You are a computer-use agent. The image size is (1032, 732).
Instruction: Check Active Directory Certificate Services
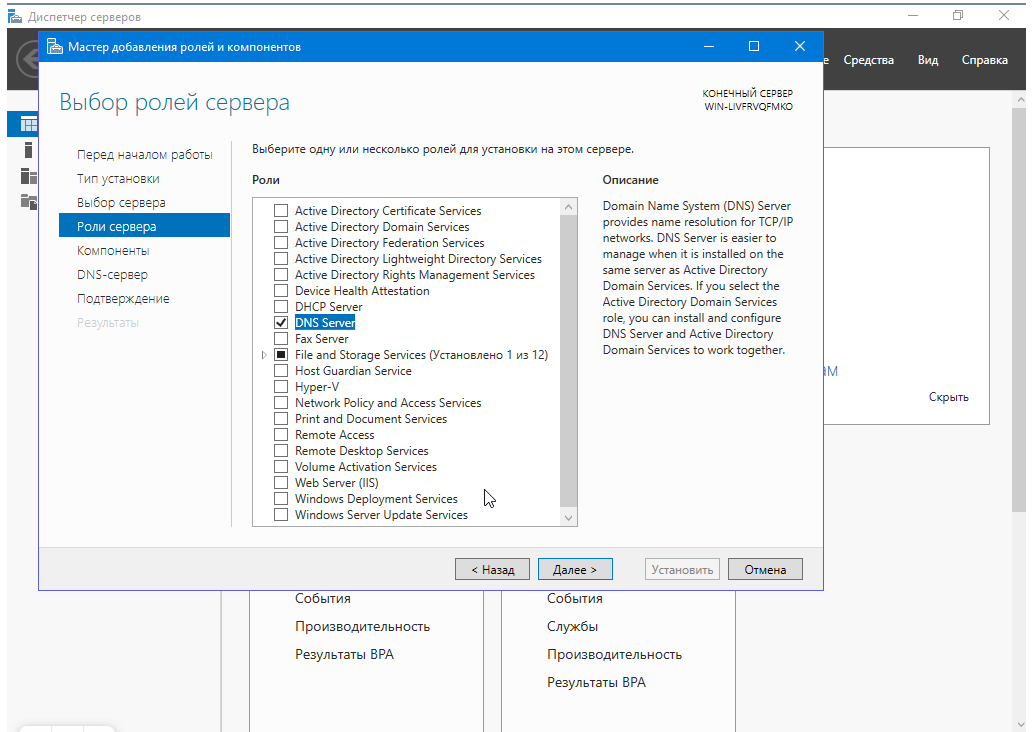coord(281,211)
